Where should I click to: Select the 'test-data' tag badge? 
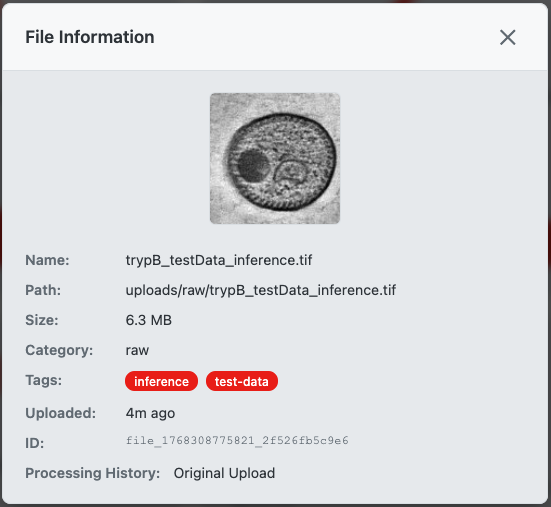click(x=242, y=381)
